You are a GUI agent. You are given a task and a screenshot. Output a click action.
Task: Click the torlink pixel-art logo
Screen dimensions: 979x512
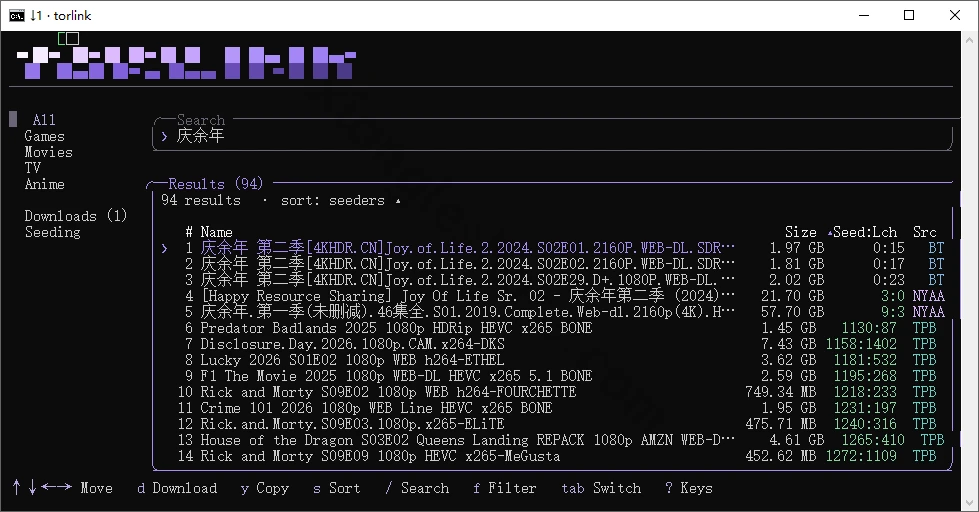[x=186, y=62]
